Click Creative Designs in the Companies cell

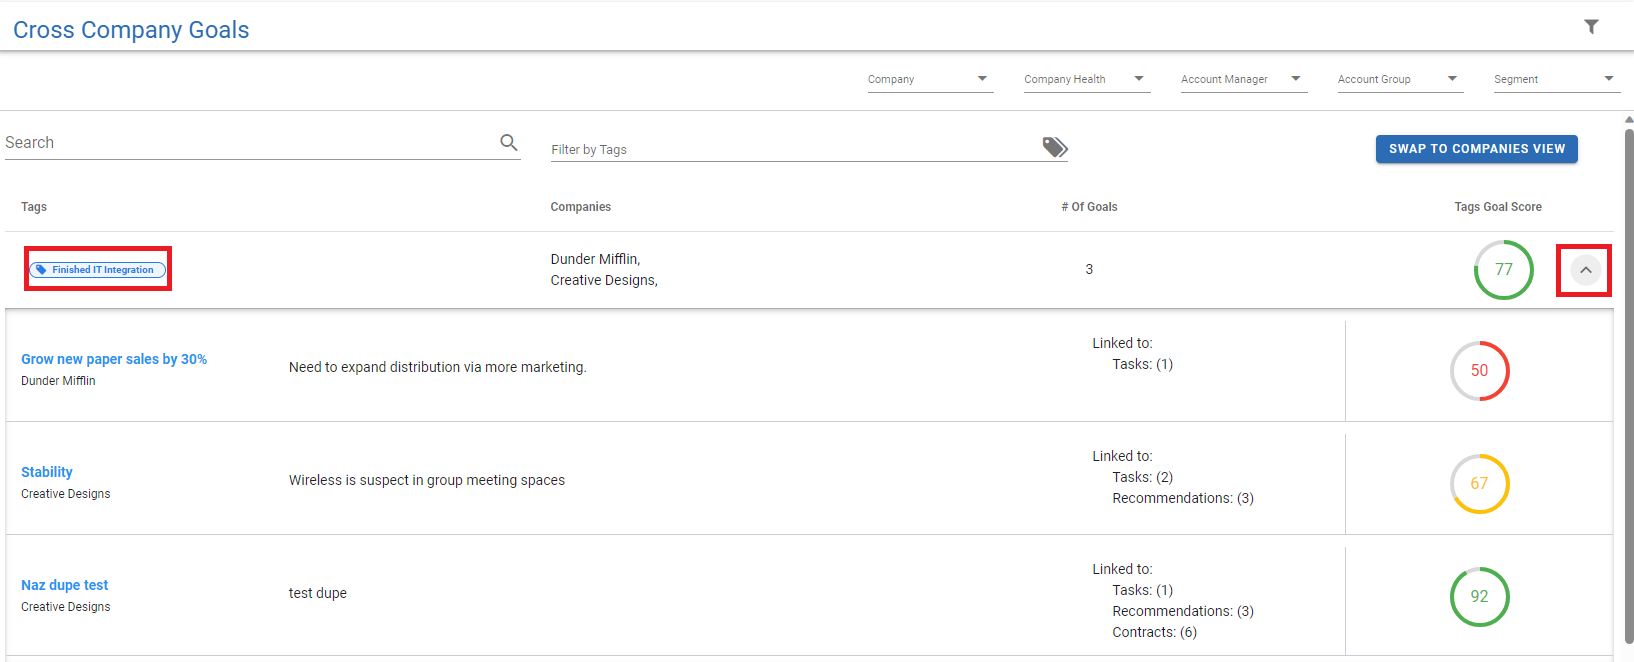[604, 280]
